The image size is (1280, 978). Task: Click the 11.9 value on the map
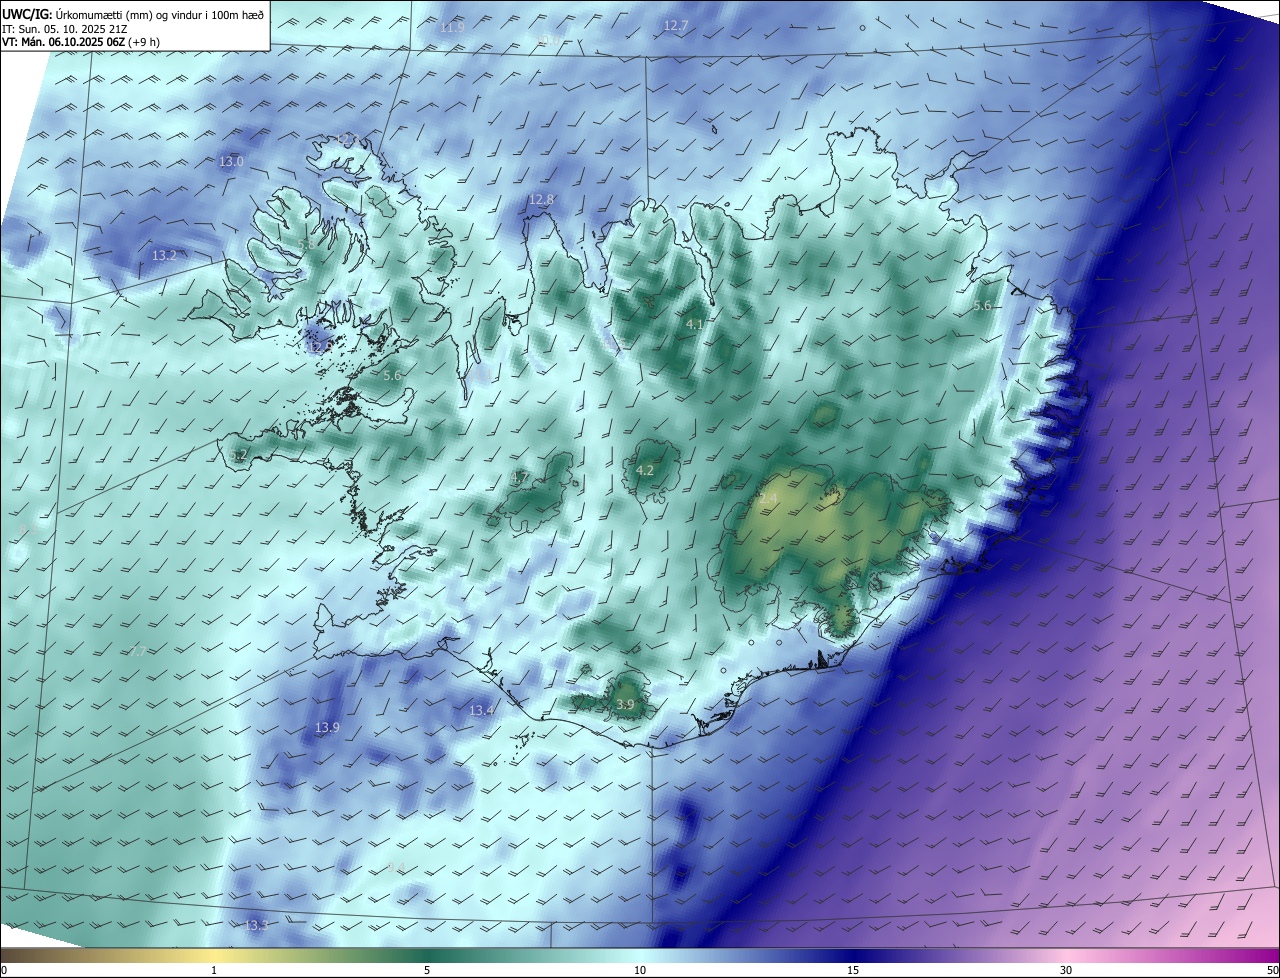452,27
